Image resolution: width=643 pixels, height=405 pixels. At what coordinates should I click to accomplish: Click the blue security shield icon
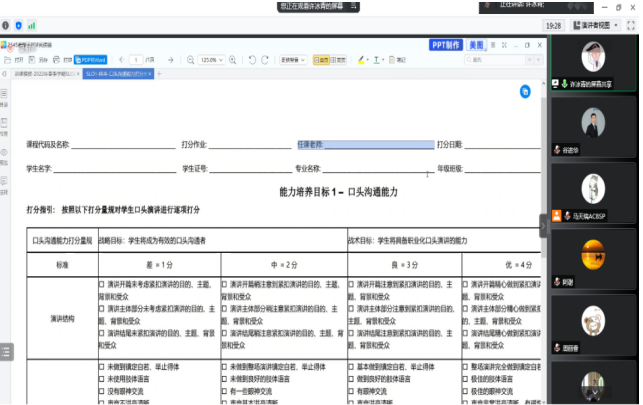pyautogui.click(x=18, y=25)
